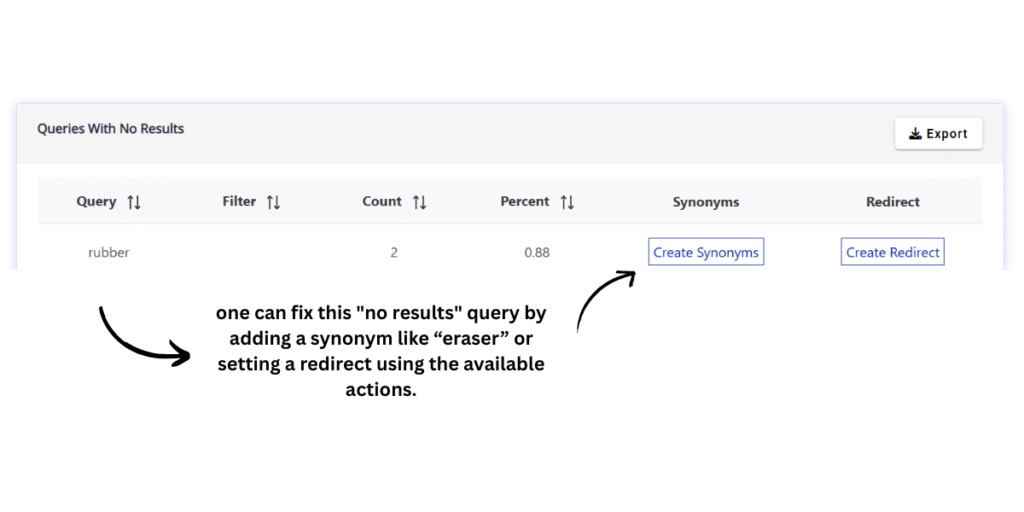Click Create Redirect for rubber query
The image size is (1024, 512).
[892, 252]
